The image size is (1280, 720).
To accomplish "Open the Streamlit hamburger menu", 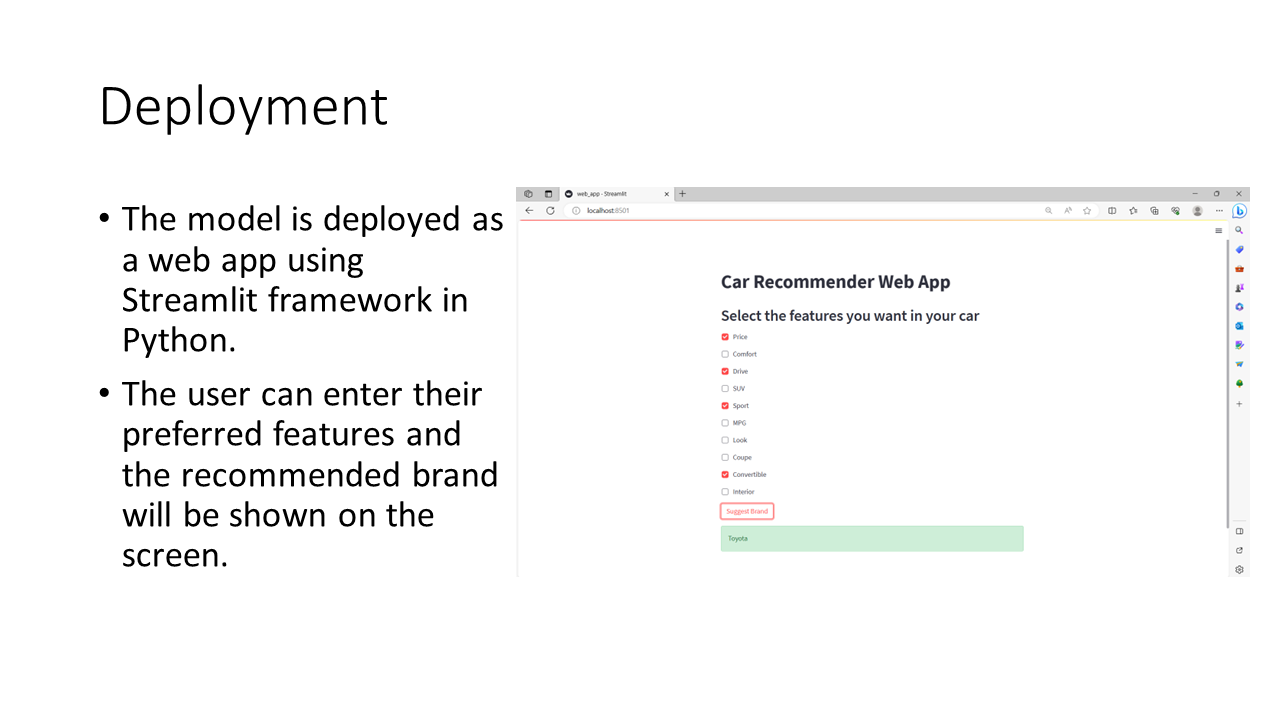I will 1218,230.
